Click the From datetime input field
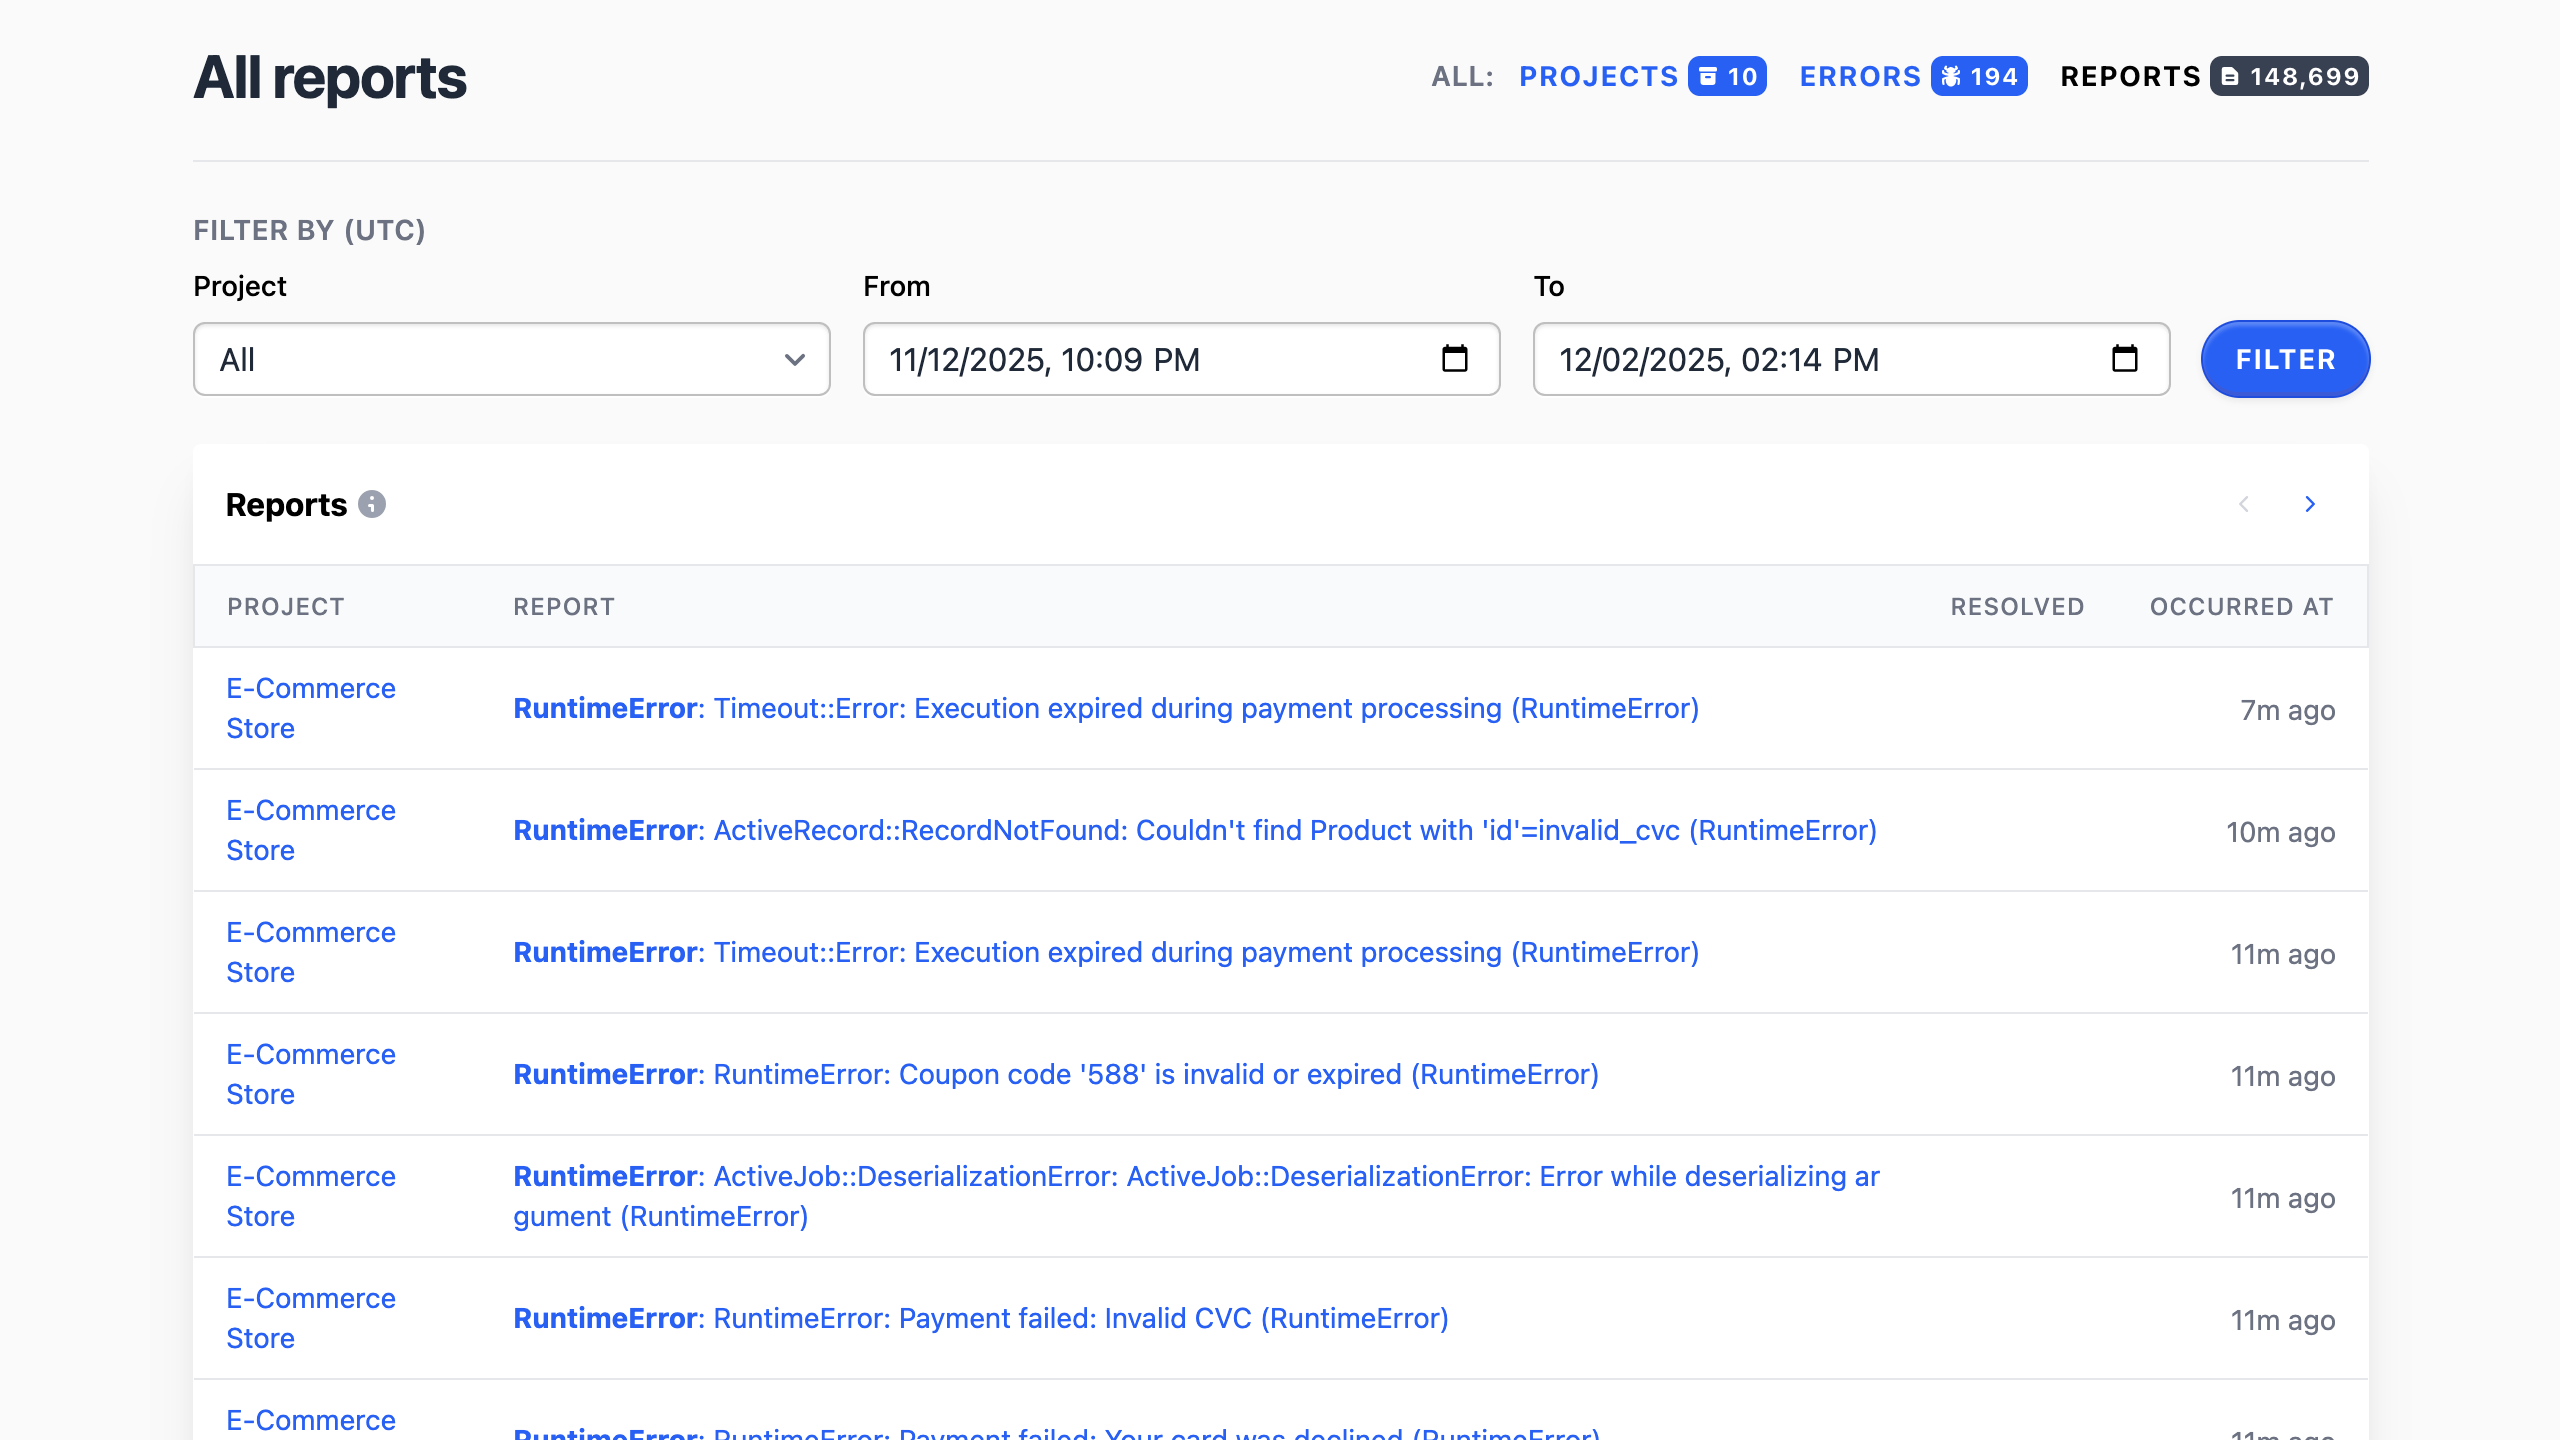Viewport: 2560px width, 1440px height. click(1100, 359)
